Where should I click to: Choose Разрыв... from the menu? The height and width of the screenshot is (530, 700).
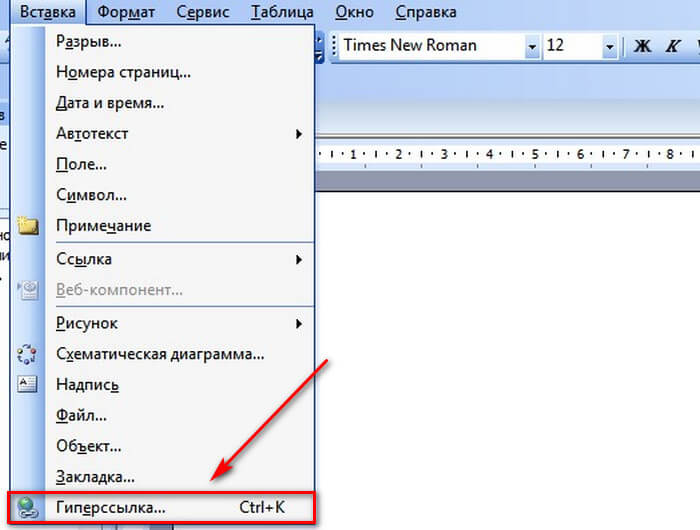162,42
